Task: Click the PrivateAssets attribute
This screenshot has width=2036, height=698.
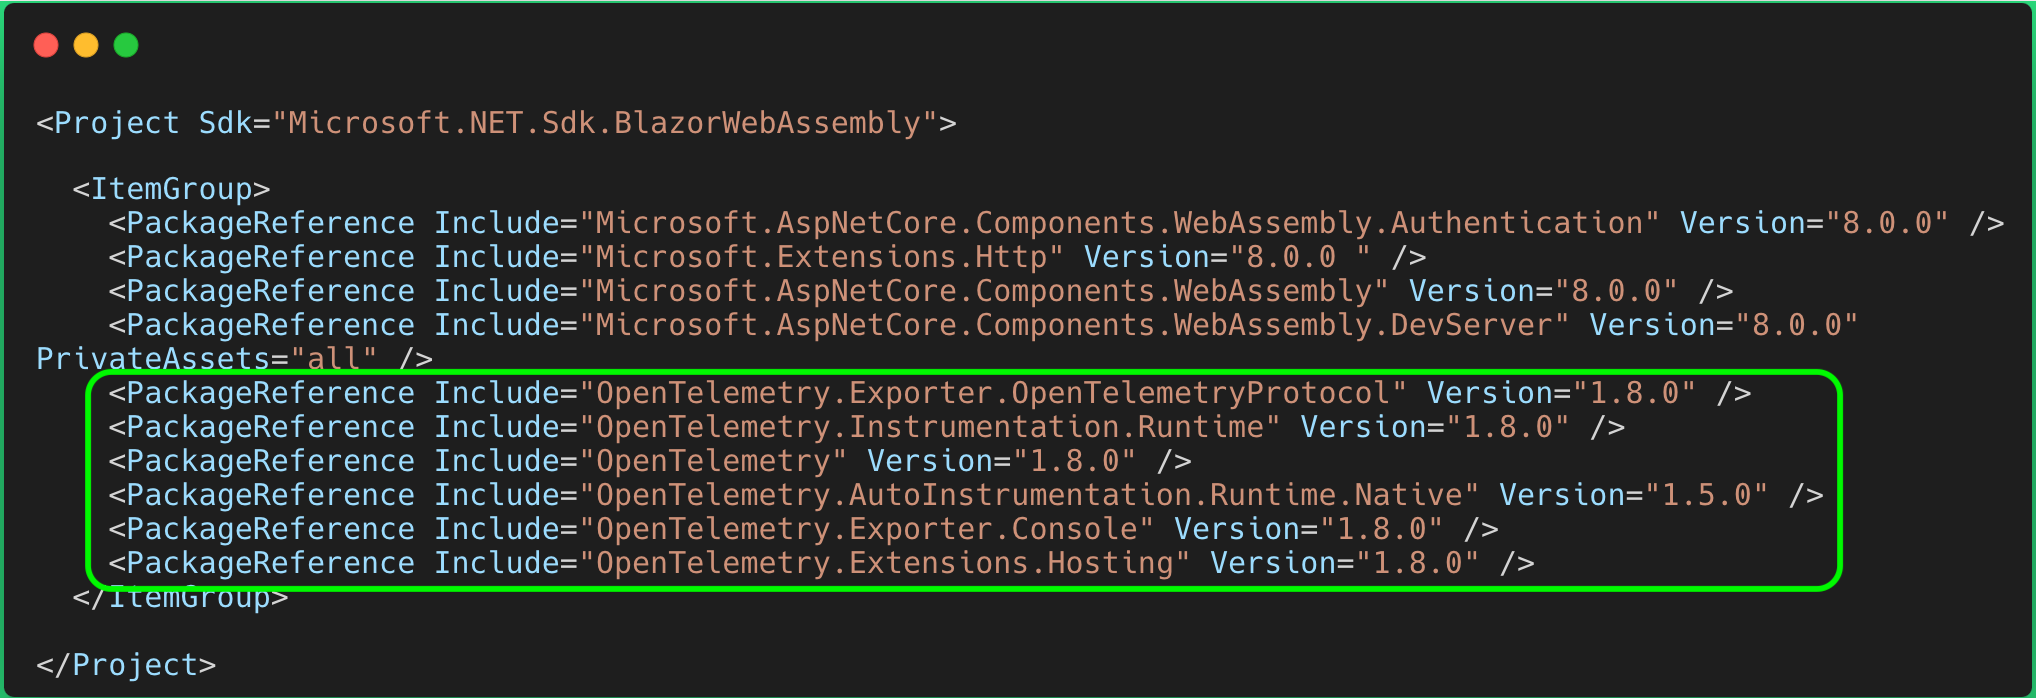Action: click(152, 359)
